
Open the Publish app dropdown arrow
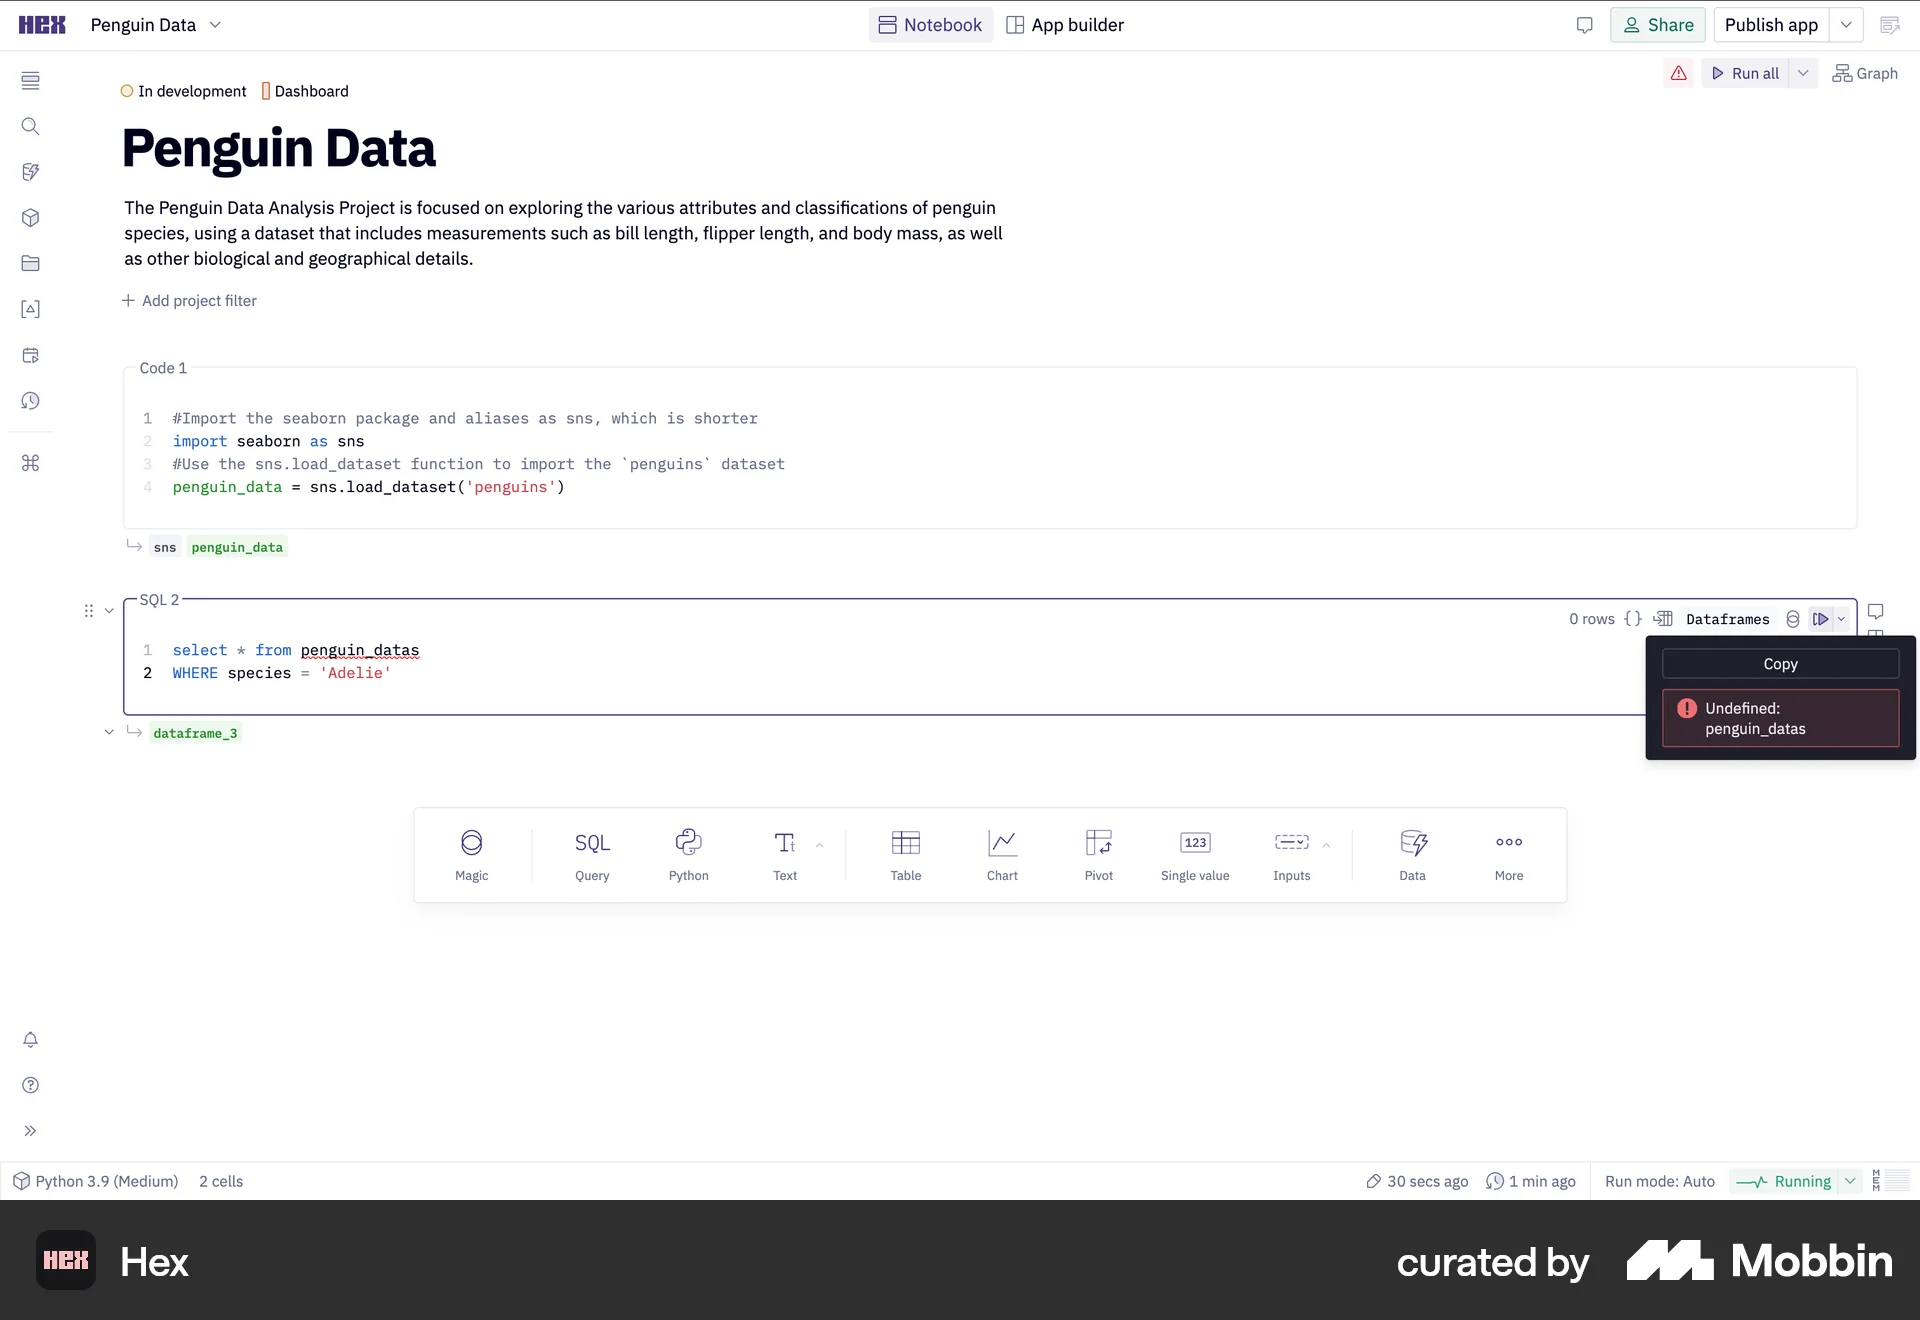[x=1846, y=25]
